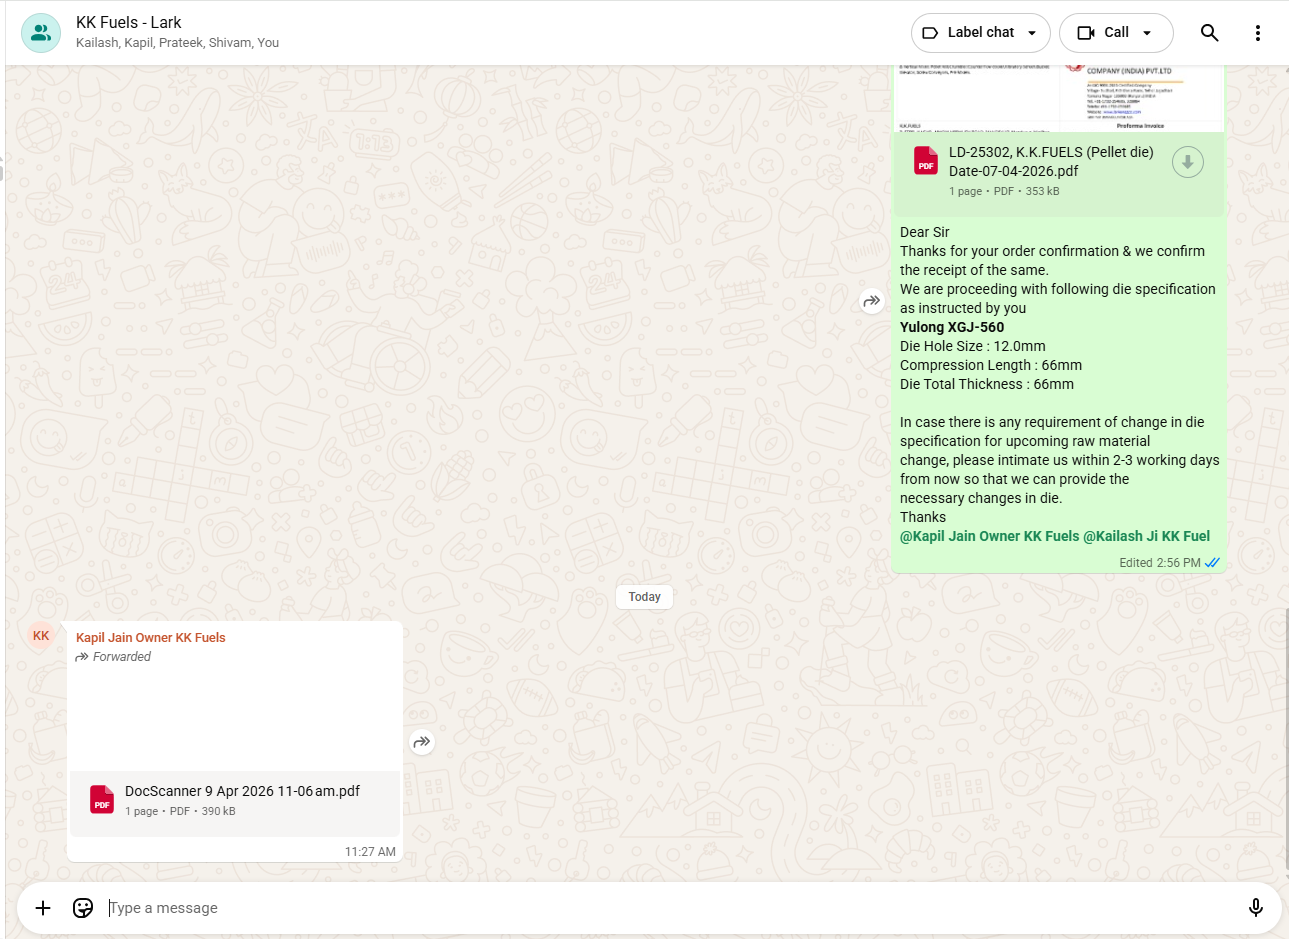
Task: Open the three-dot chat menu
Action: (1257, 33)
